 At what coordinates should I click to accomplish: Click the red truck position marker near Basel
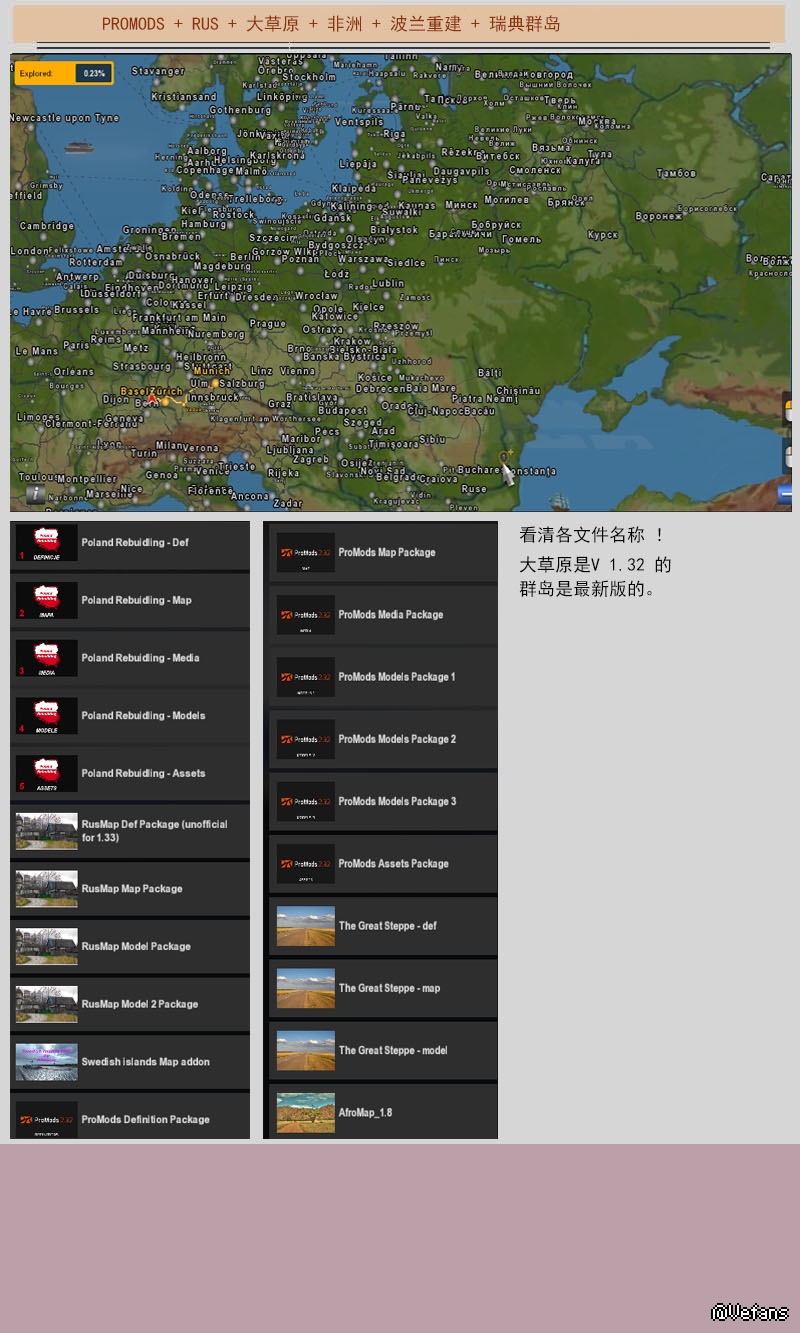pyautogui.click(x=152, y=399)
